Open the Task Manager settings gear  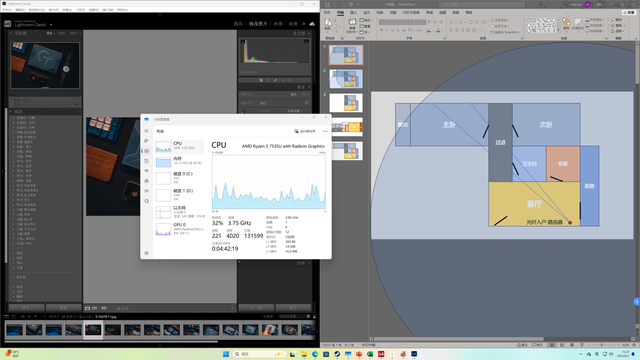146,253
